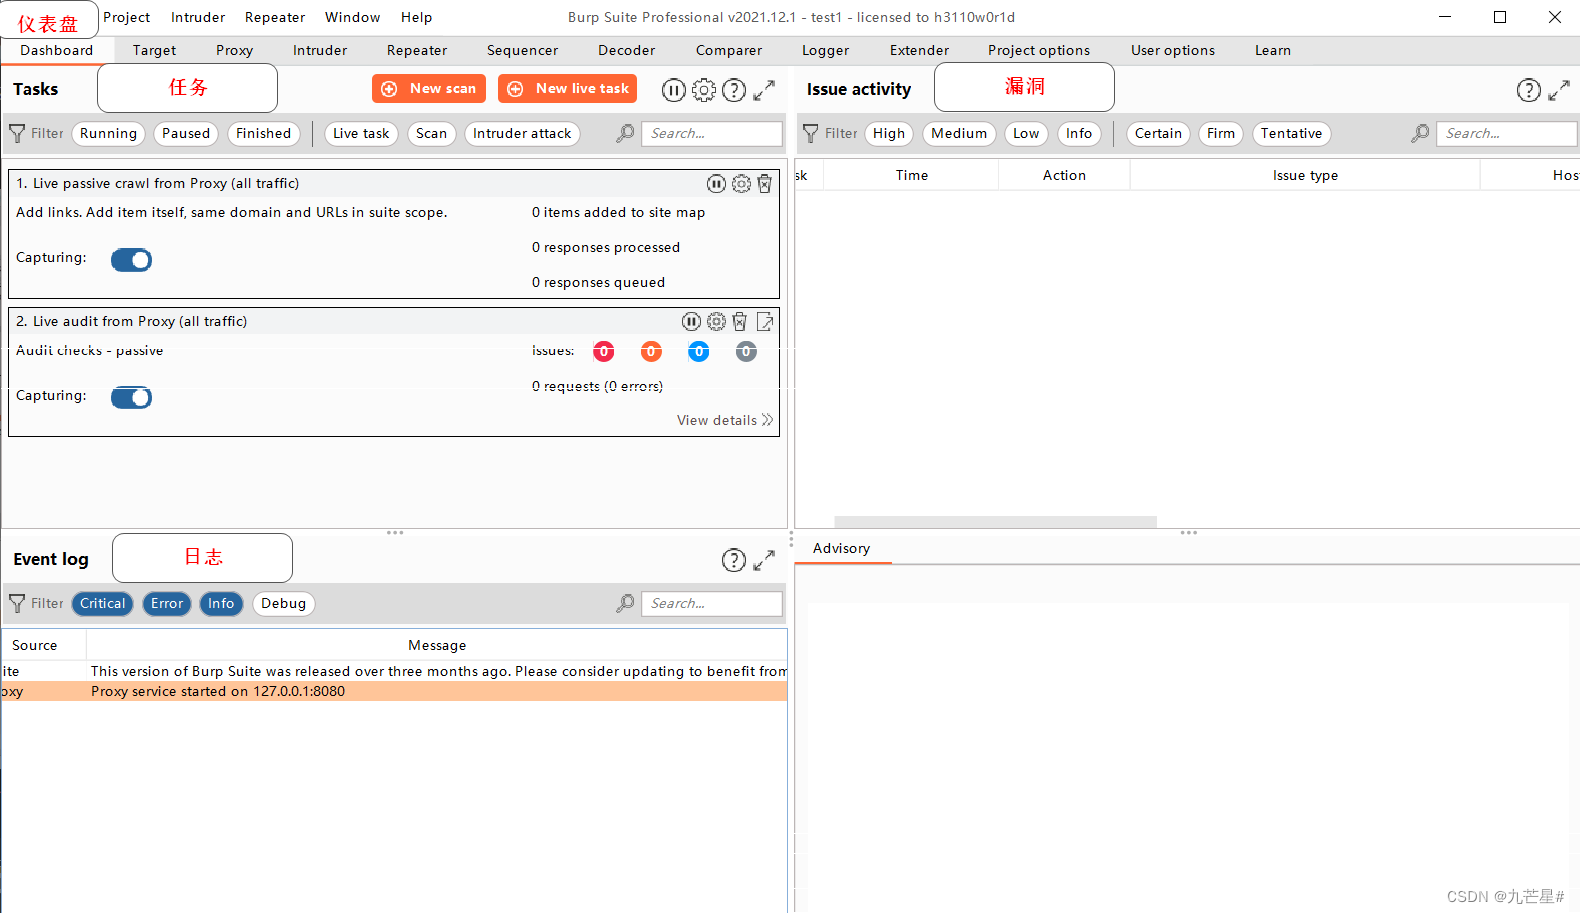This screenshot has height=913, width=1580.
Task: Toggle the Tentative confidence filter
Action: (1291, 133)
